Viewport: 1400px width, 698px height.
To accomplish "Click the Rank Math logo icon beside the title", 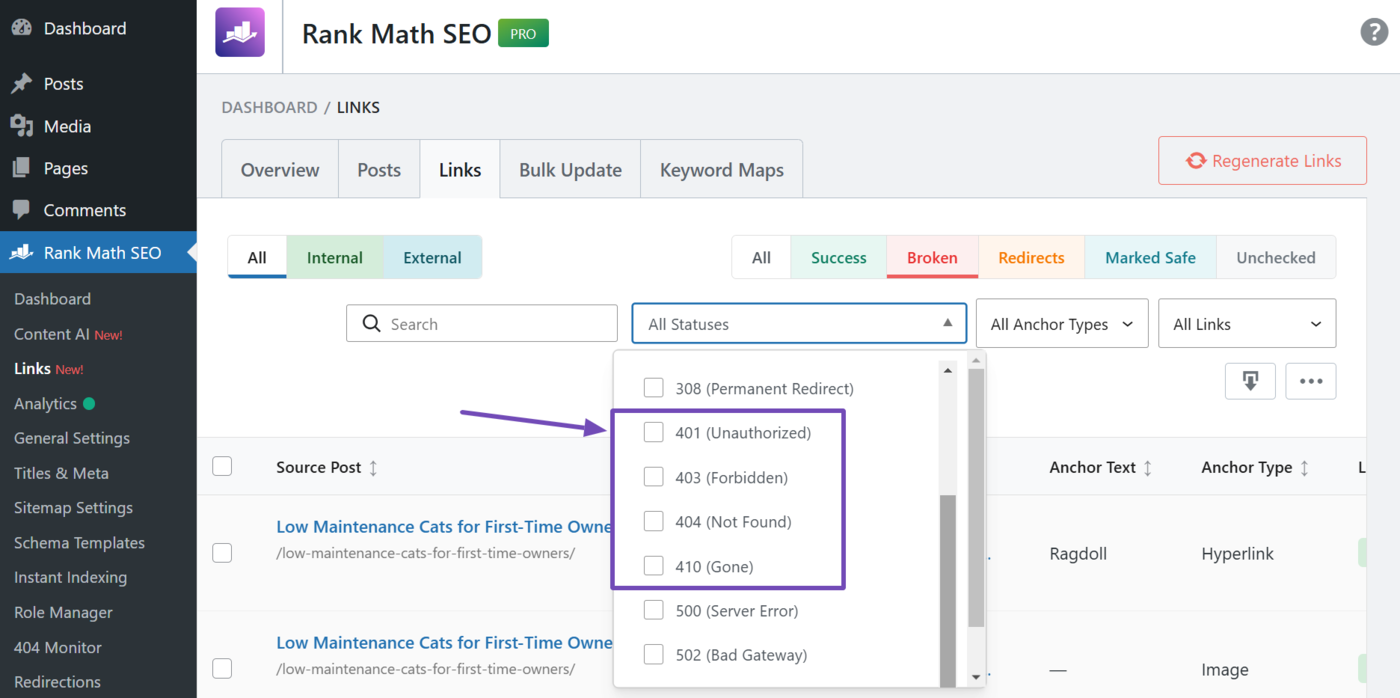I will click(239, 32).
